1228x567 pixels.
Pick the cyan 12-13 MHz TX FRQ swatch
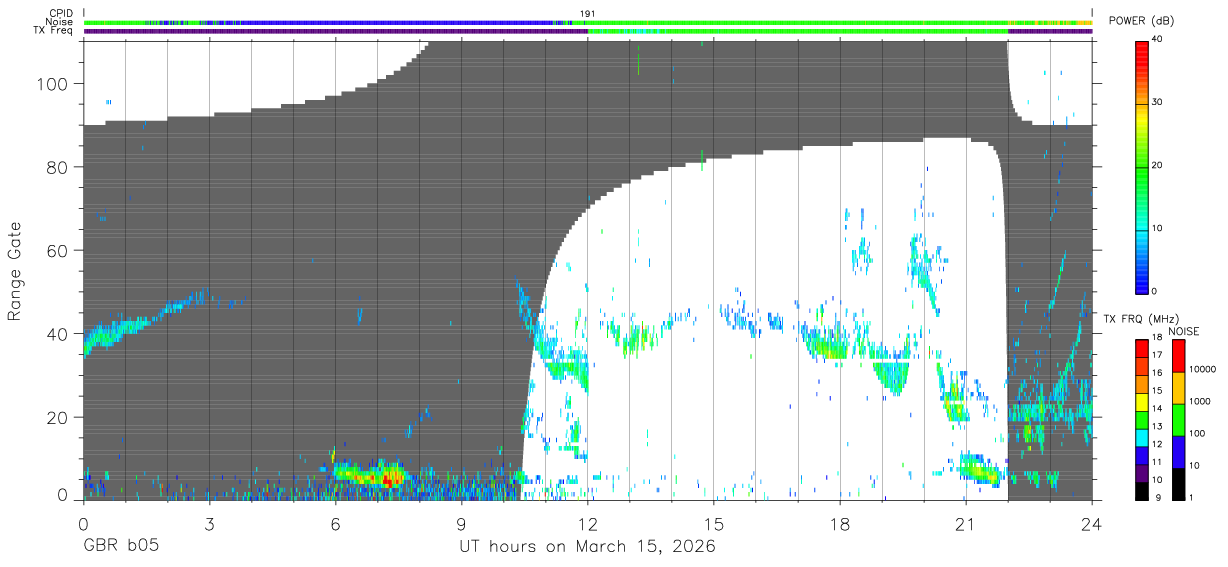(1142, 438)
